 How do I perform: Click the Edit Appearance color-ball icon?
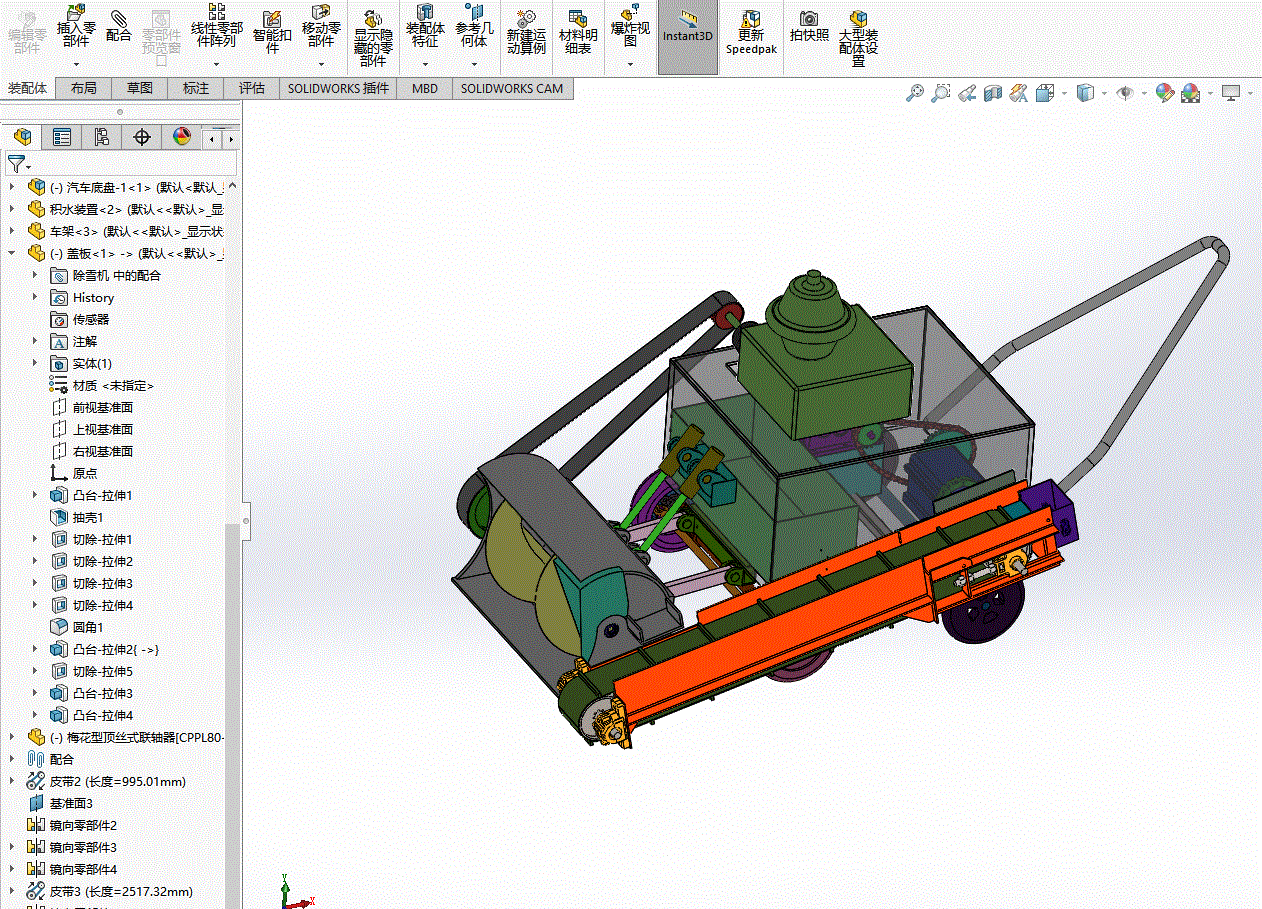(x=1164, y=93)
